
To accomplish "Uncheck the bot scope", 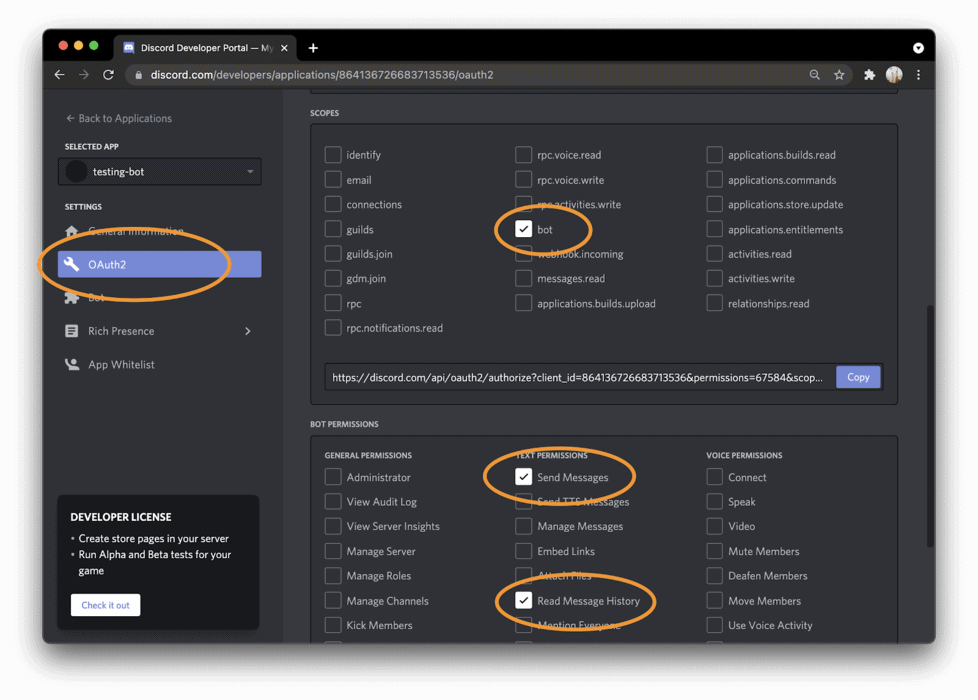I will (524, 229).
